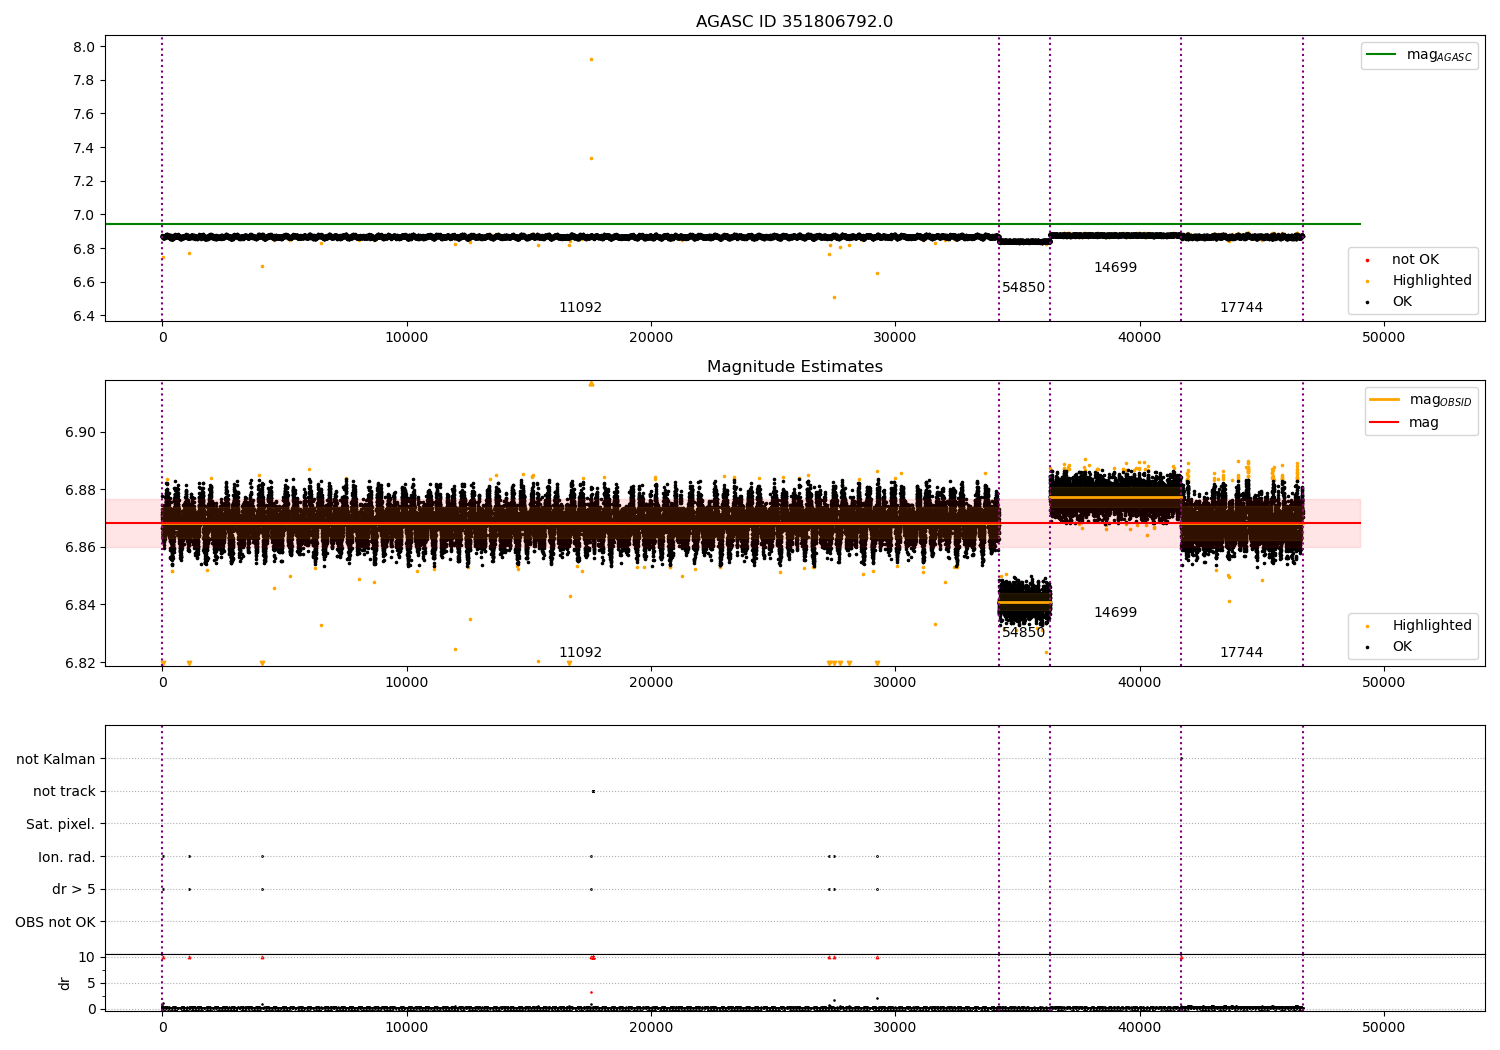Click the "AGASC ID 351806792.0" plot title
This screenshot has height=1050, width=1500.
pos(794,22)
